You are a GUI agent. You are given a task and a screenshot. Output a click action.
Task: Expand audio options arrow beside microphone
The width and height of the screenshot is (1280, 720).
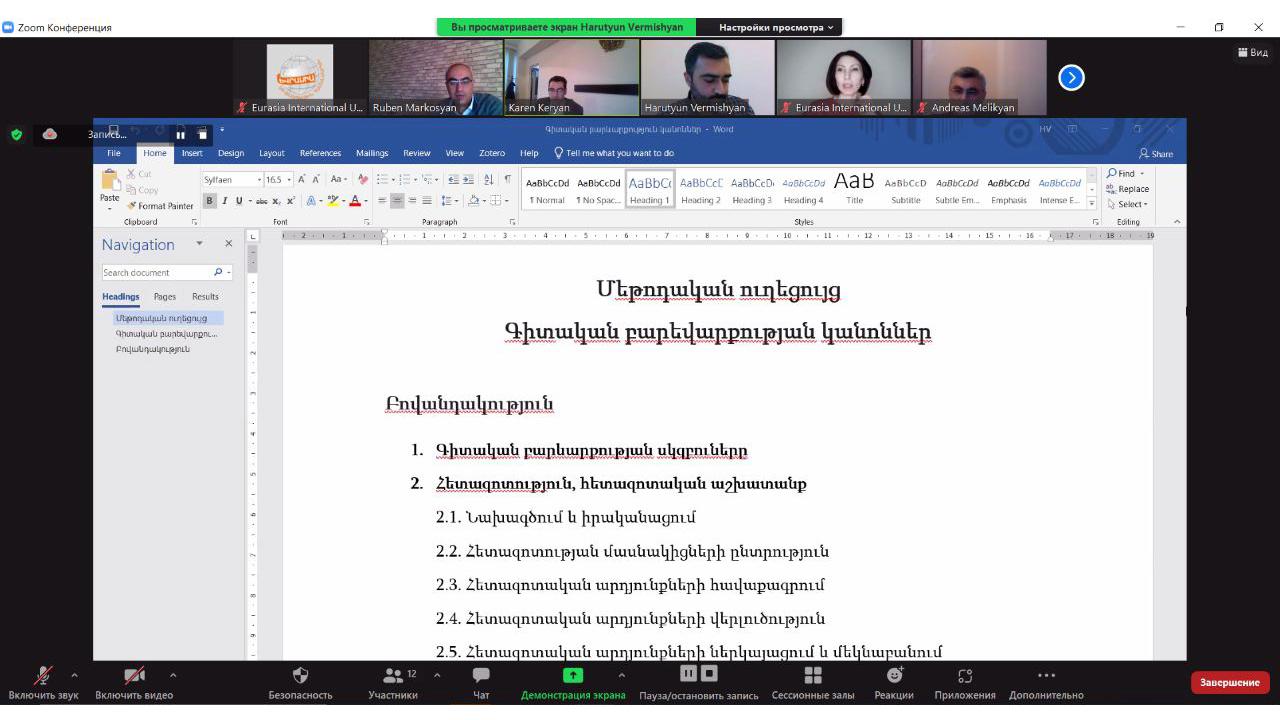pos(74,675)
